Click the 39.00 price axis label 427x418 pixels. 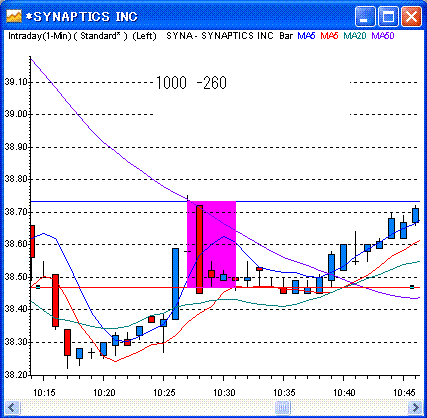pos(16,114)
